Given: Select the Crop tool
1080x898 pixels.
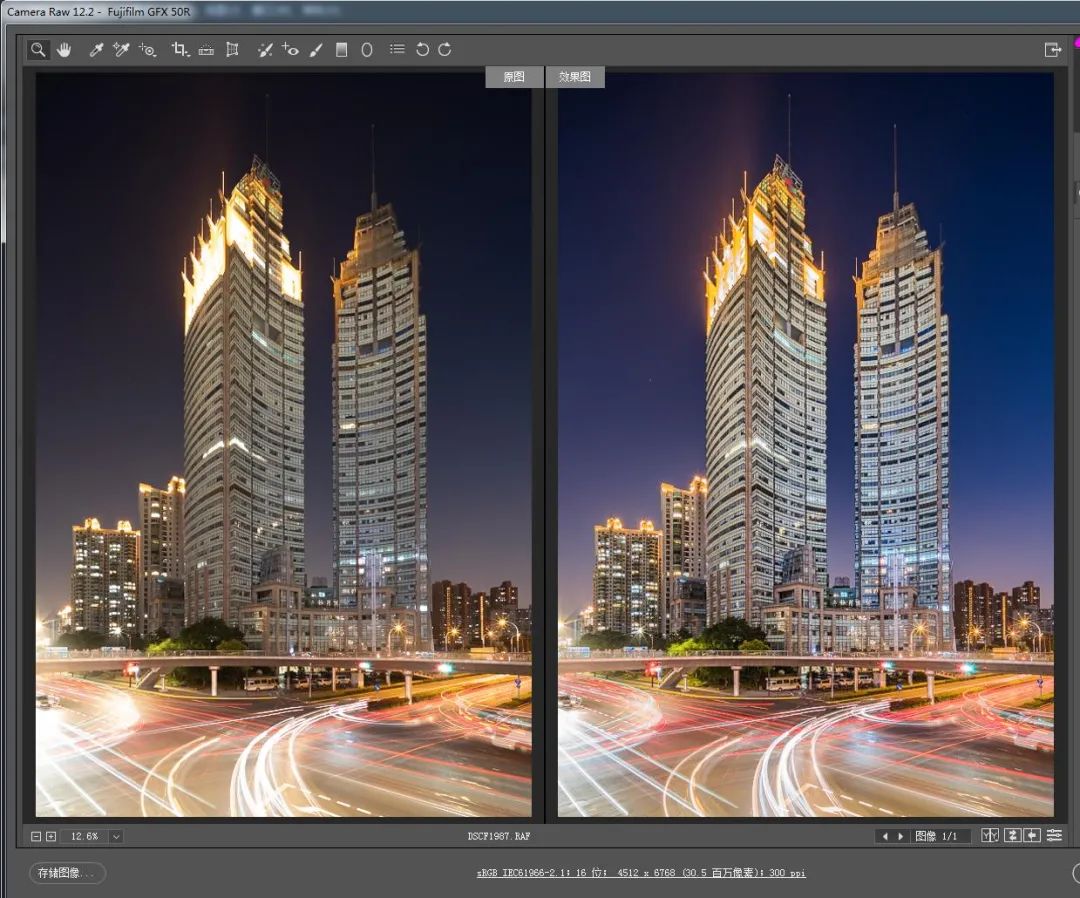Looking at the screenshot, I should (180, 50).
